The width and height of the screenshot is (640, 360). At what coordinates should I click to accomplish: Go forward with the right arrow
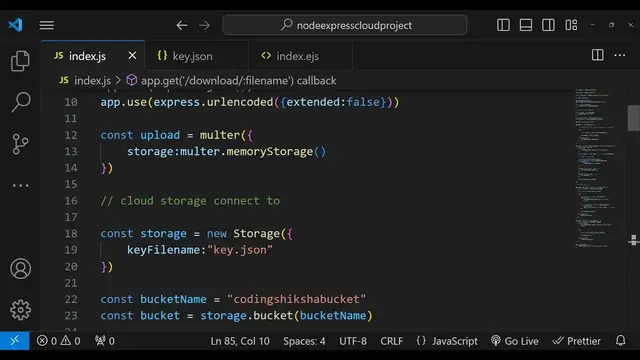204,25
